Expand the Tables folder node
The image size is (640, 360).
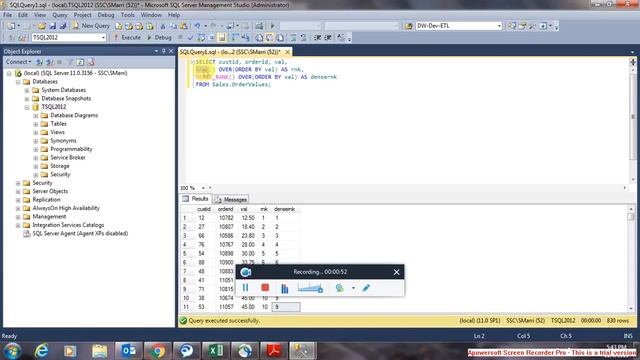coord(36,124)
